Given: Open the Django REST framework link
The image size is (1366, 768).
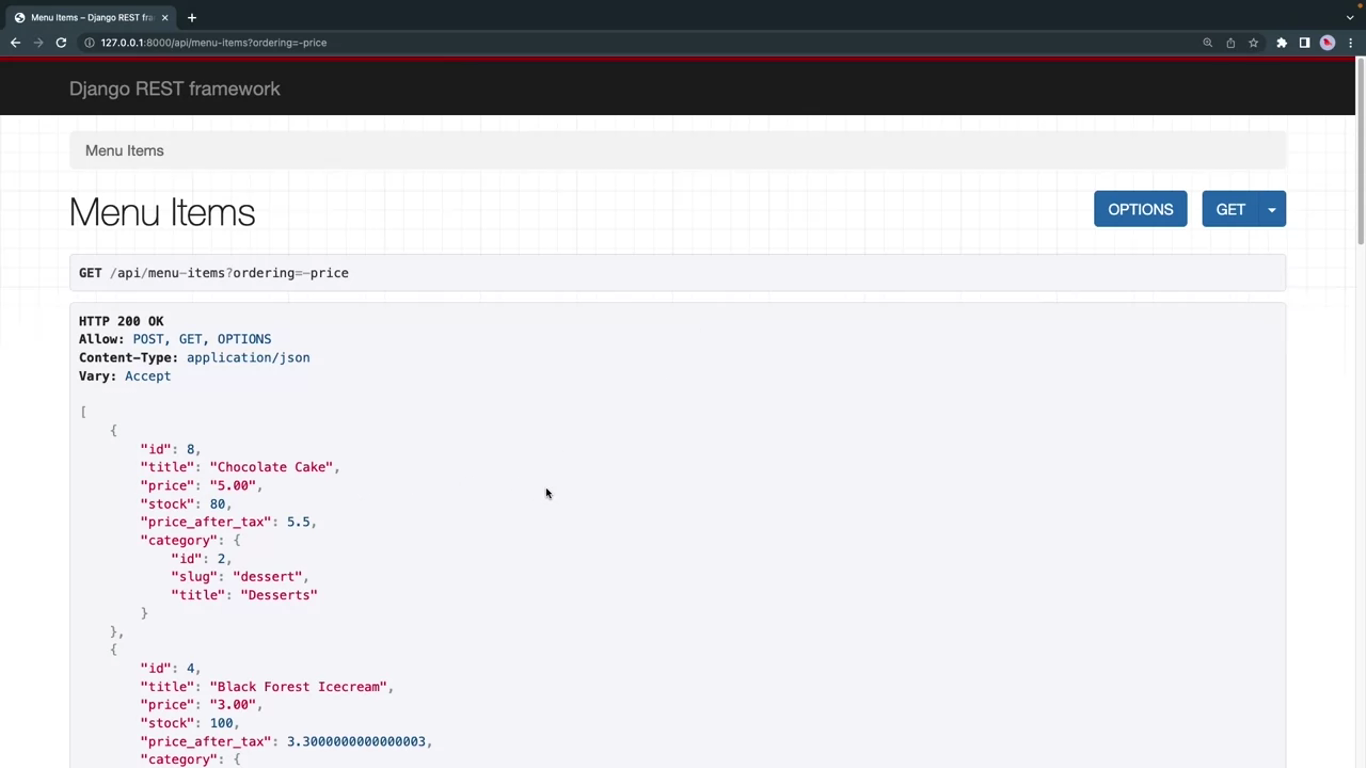Looking at the screenshot, I should pos(174,89).
